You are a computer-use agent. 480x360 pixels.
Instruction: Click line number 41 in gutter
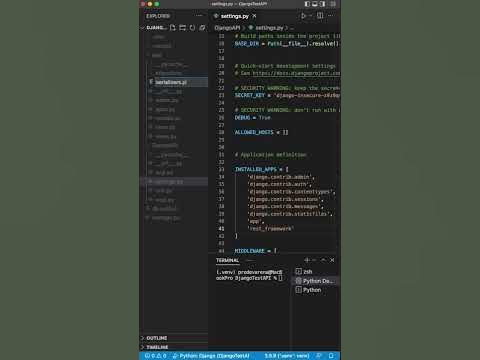(x=221, y=229)
